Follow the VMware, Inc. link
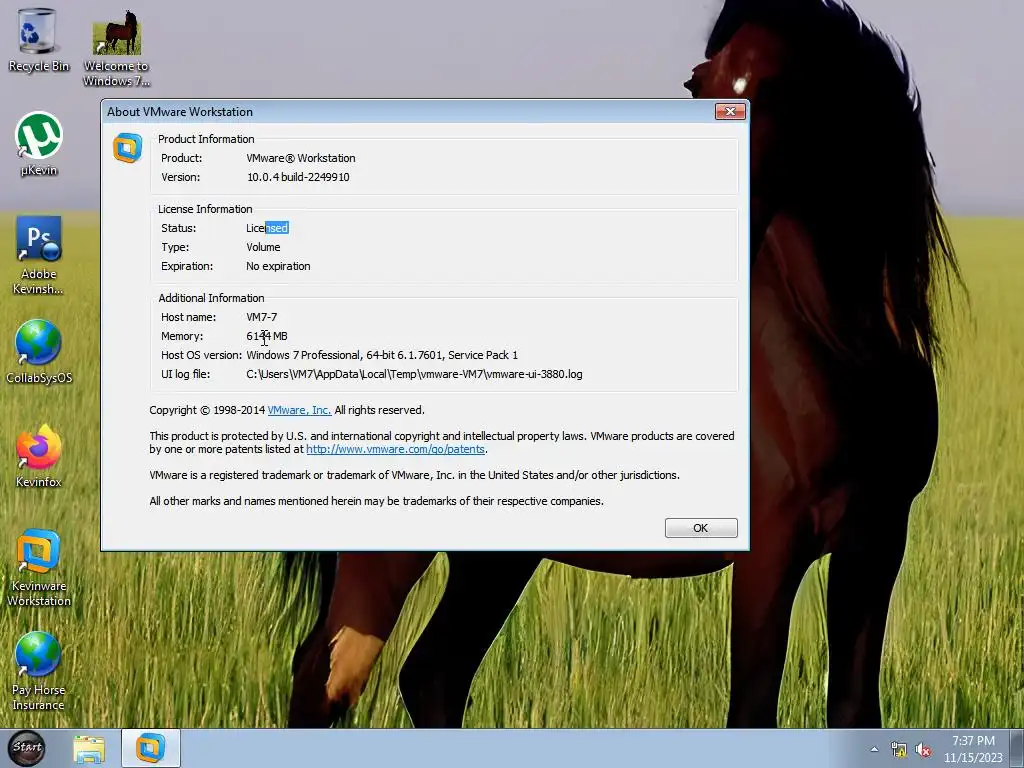The height and width of the screenshot is (768, 1024). (299, 410)
